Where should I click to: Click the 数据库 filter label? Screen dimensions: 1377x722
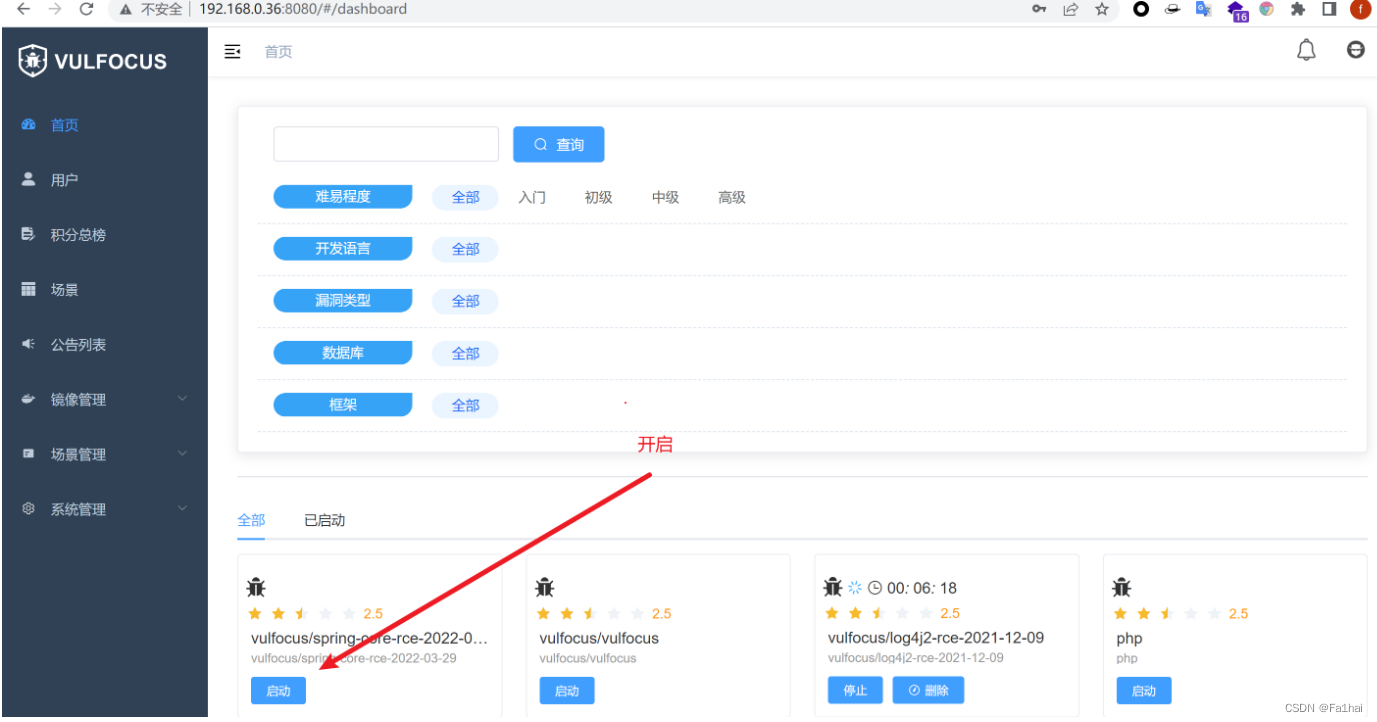(x=343, y=353)
